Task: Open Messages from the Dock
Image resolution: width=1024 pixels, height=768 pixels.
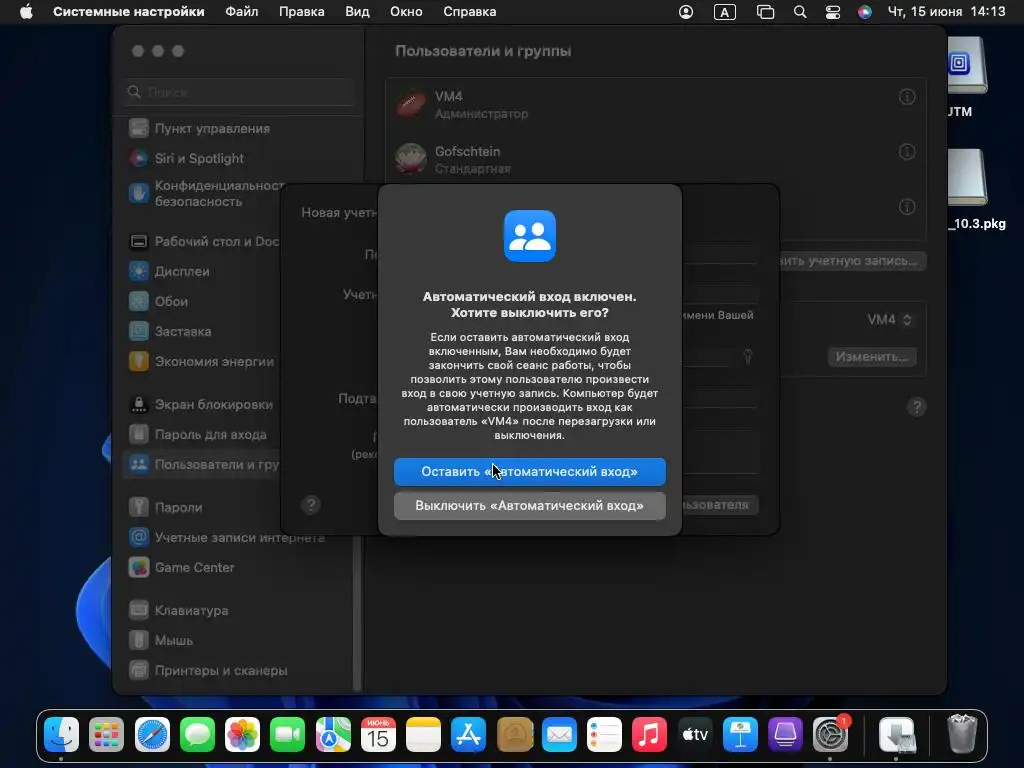Action: click(x=197, y=735)
